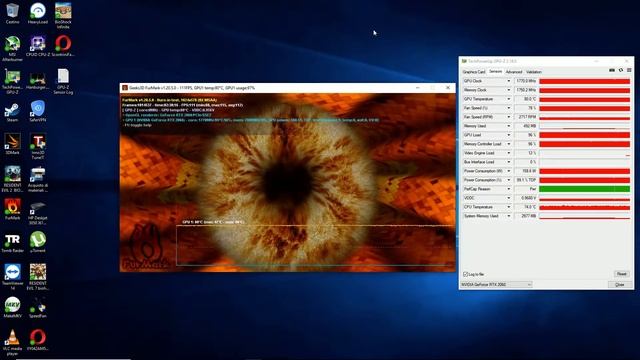Launch VLC media player from desktop
The image size is (640, 360).
pos(12,343)
